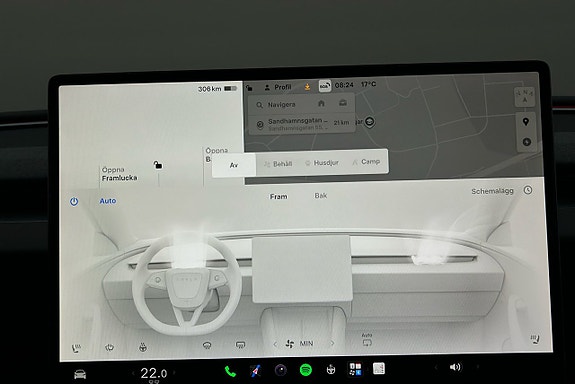Open the Profil menu
Image resolution: width=575 pixels, height=384 pixels.
tap(278, 87)
